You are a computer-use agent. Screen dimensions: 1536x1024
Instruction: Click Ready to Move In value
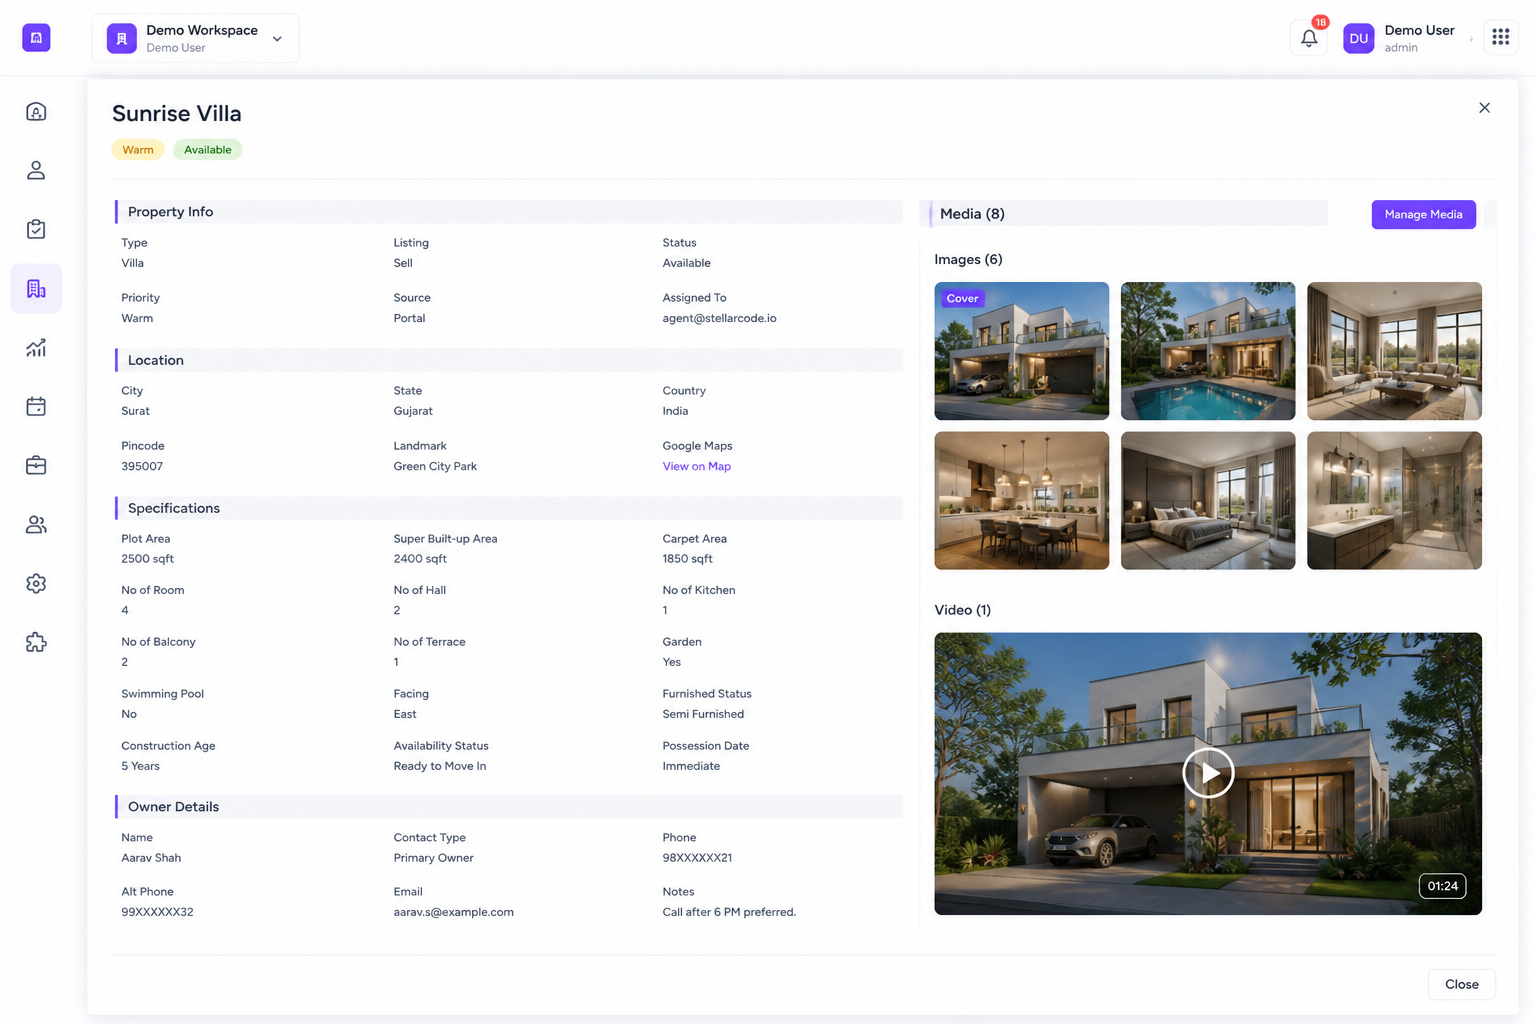point(439,766)
